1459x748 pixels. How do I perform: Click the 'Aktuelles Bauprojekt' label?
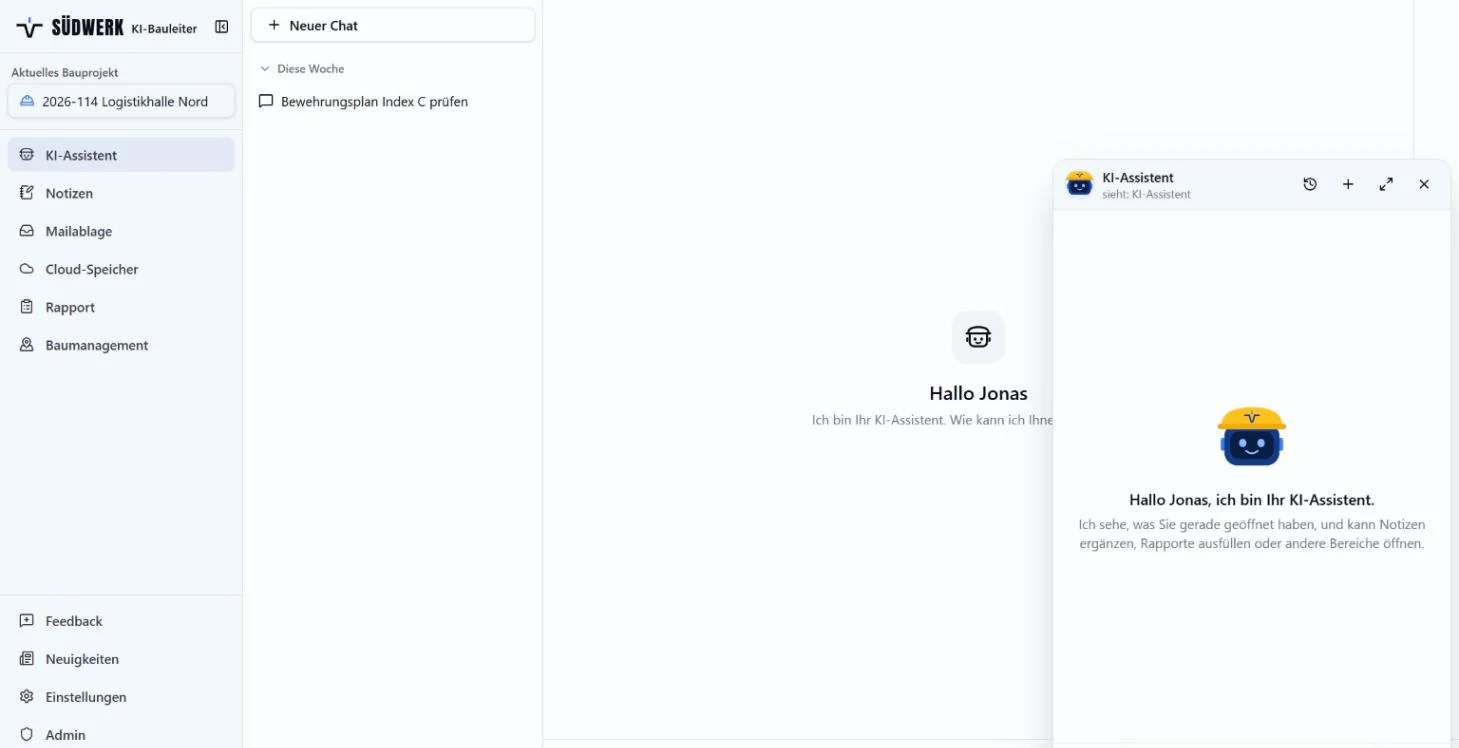[65, 72]
